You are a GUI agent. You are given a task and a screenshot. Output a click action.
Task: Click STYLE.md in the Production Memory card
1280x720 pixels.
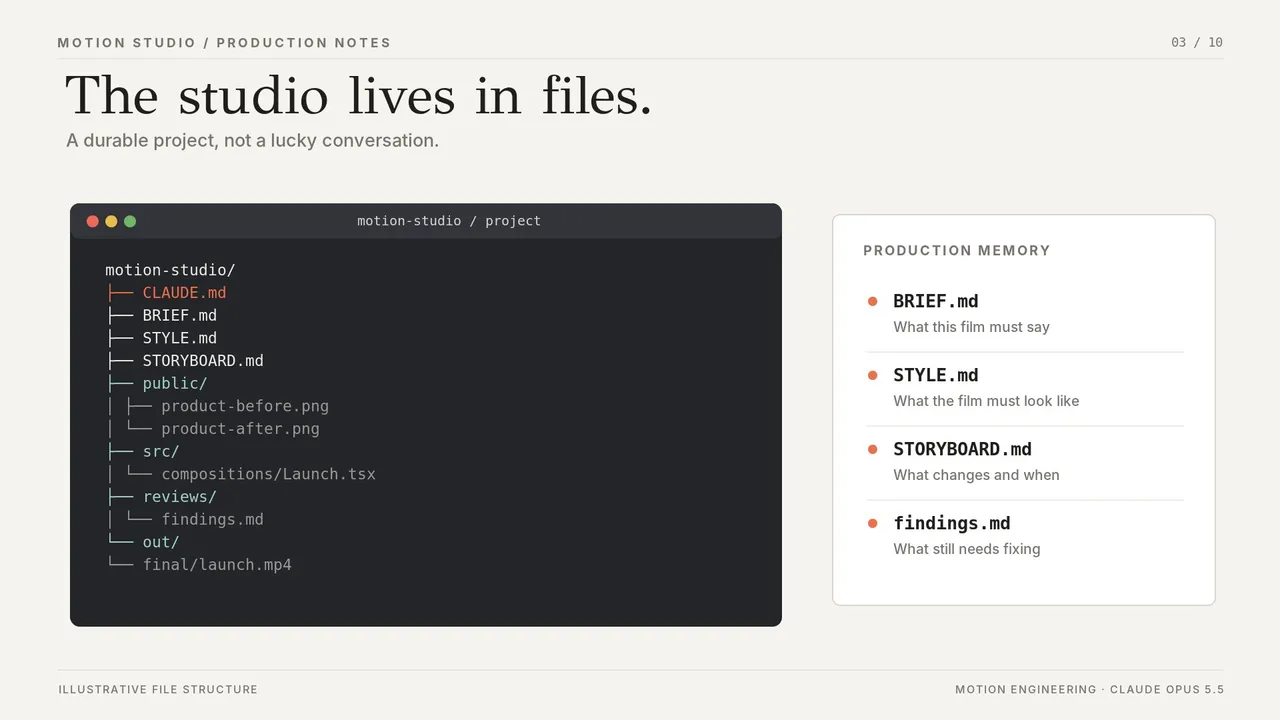coord(936,375)
